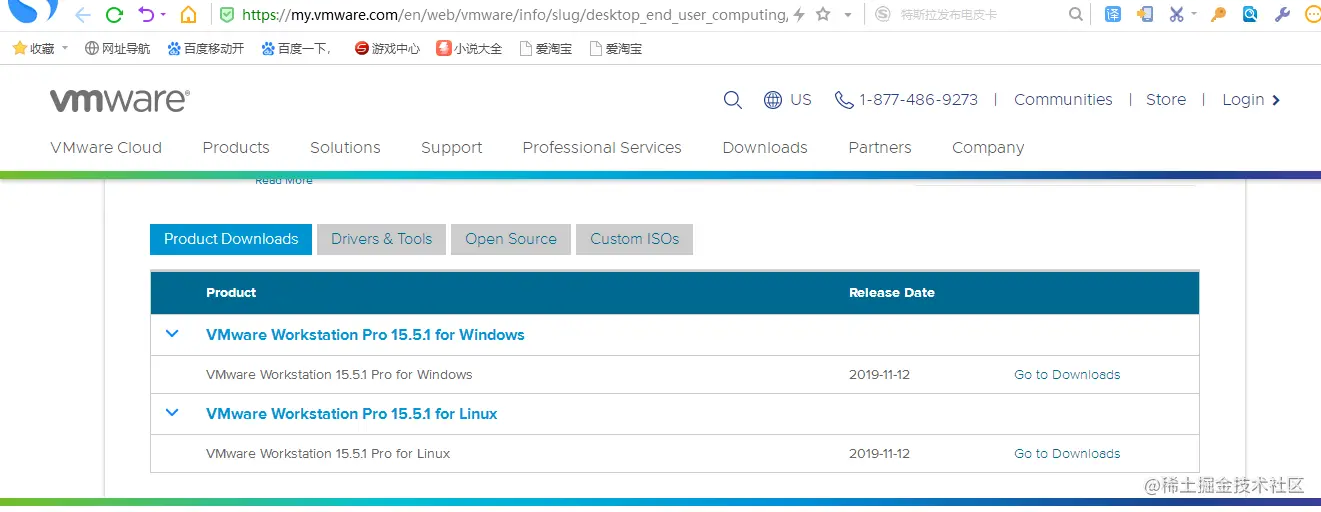Image resolution: width=1321 pixels, height=512 pixels.
Task: Open the VMware Cloud menu
Action: tap(106, 148)
